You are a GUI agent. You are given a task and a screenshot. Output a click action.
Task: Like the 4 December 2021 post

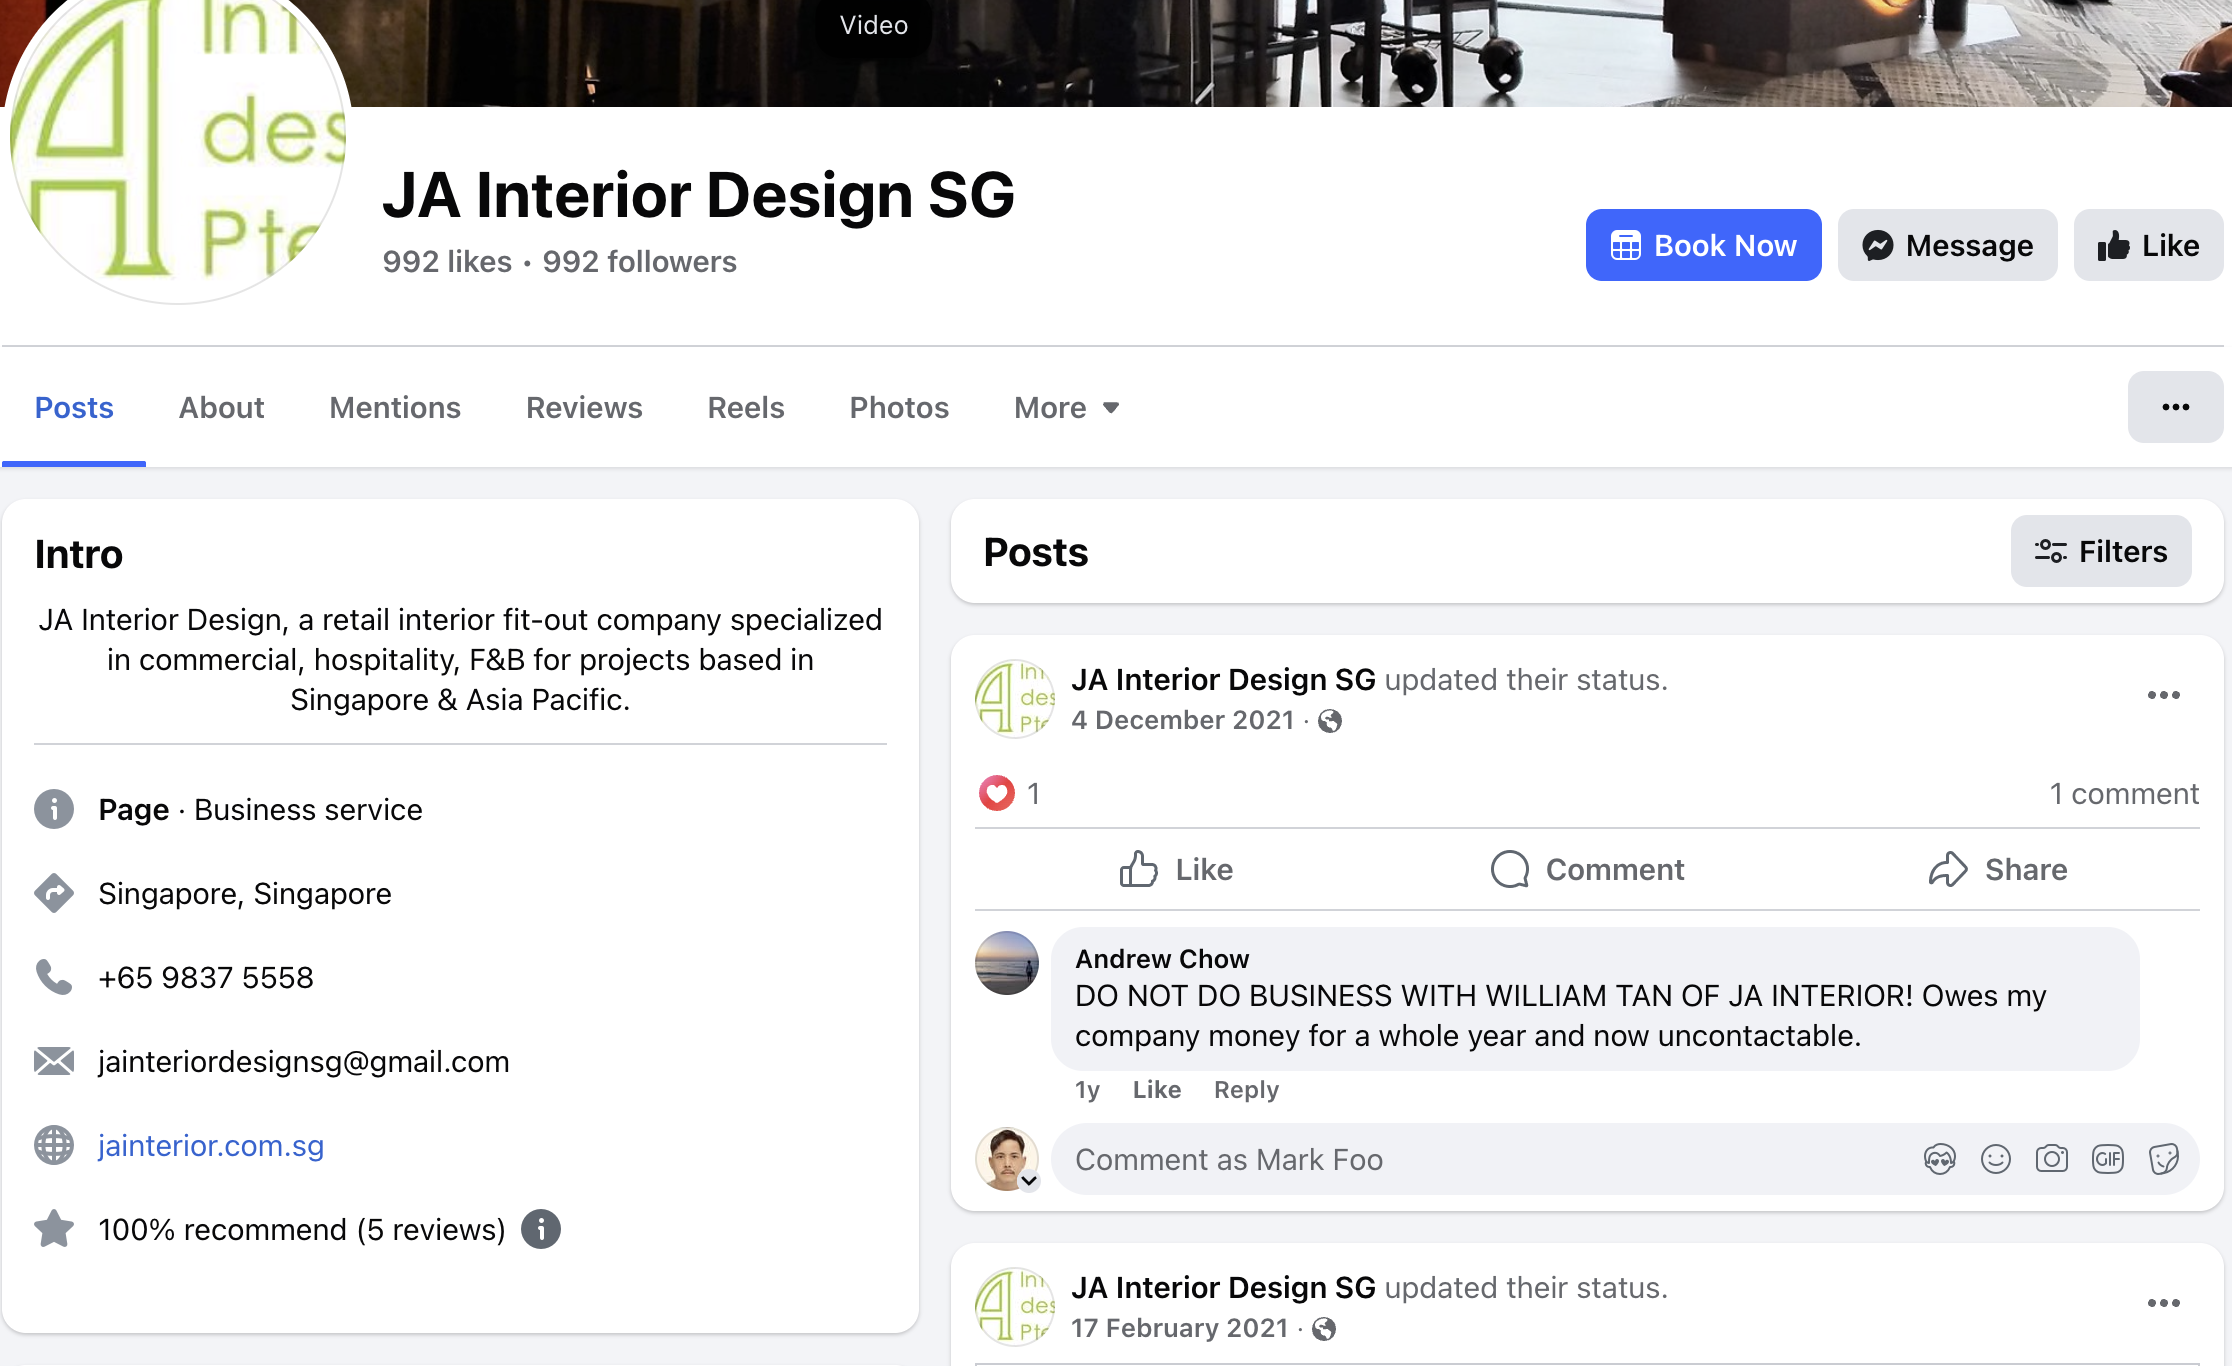(x=1176, y=869)
